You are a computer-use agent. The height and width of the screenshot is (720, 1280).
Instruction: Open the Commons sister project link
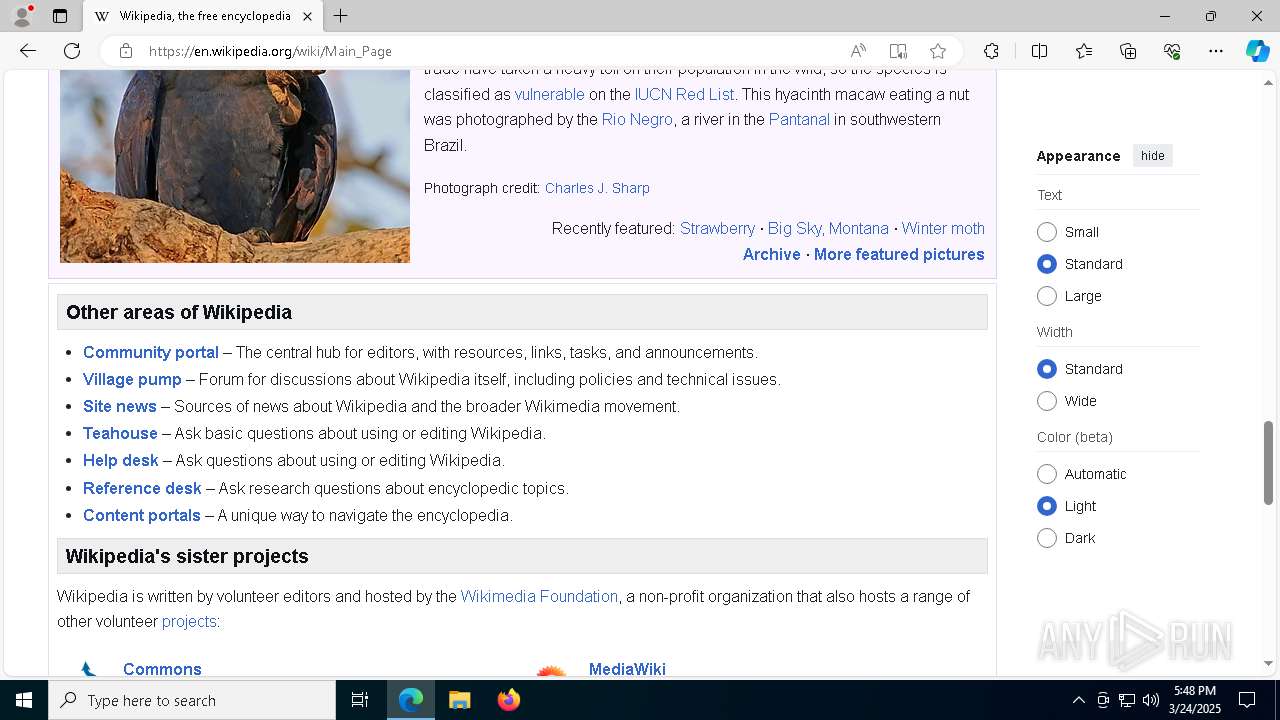pyautogui.click(x=162, y=669)
